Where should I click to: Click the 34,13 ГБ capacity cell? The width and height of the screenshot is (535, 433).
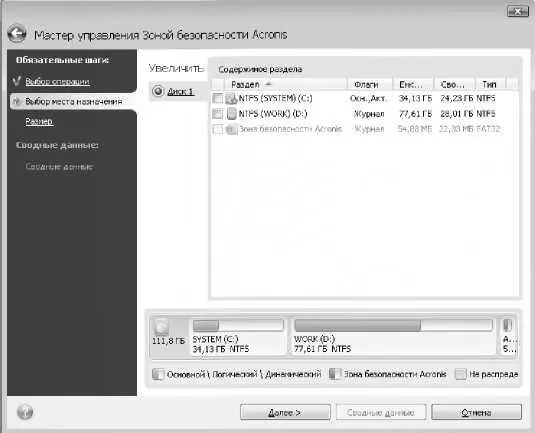coord(415,98)
